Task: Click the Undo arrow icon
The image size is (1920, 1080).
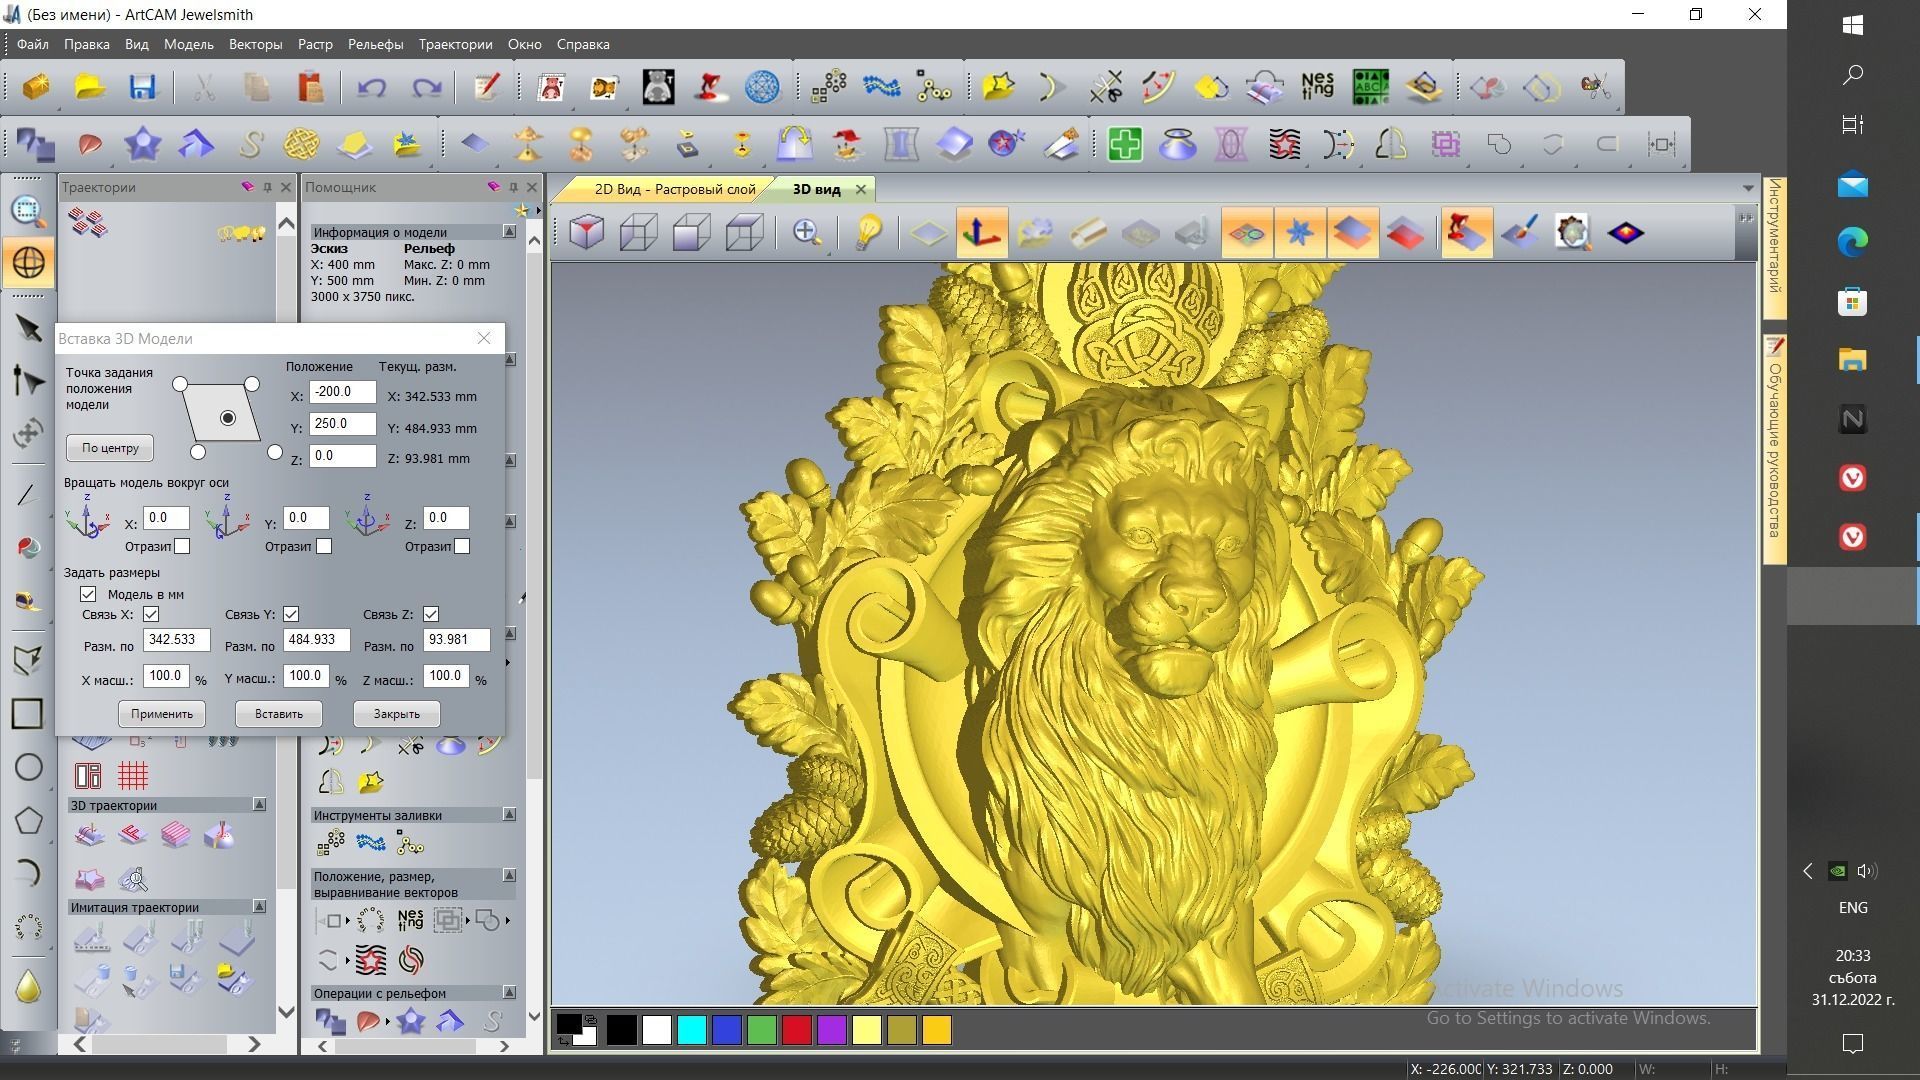Action: (x=372, y=87)
